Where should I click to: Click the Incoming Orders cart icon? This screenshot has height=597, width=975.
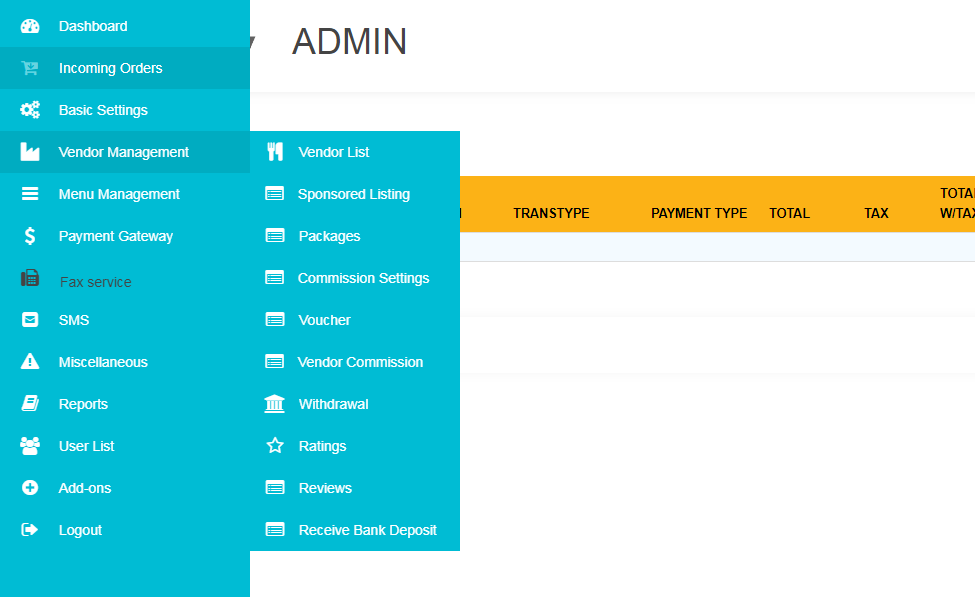[x=30, y=68]
